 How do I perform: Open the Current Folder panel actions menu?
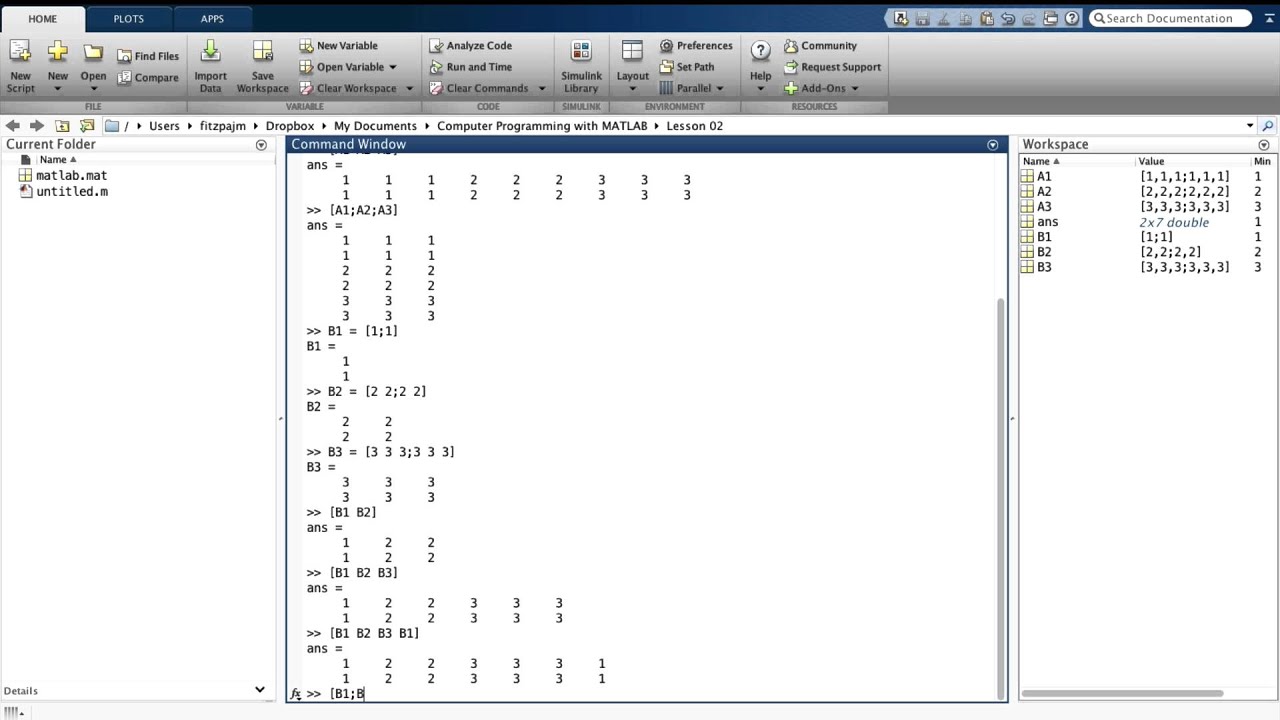[261, 145]
